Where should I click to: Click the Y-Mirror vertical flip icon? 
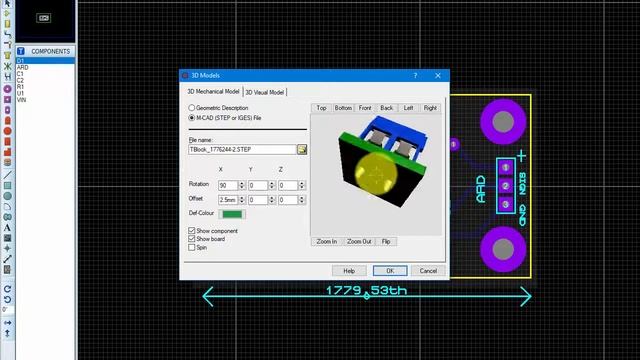[7, 333]
